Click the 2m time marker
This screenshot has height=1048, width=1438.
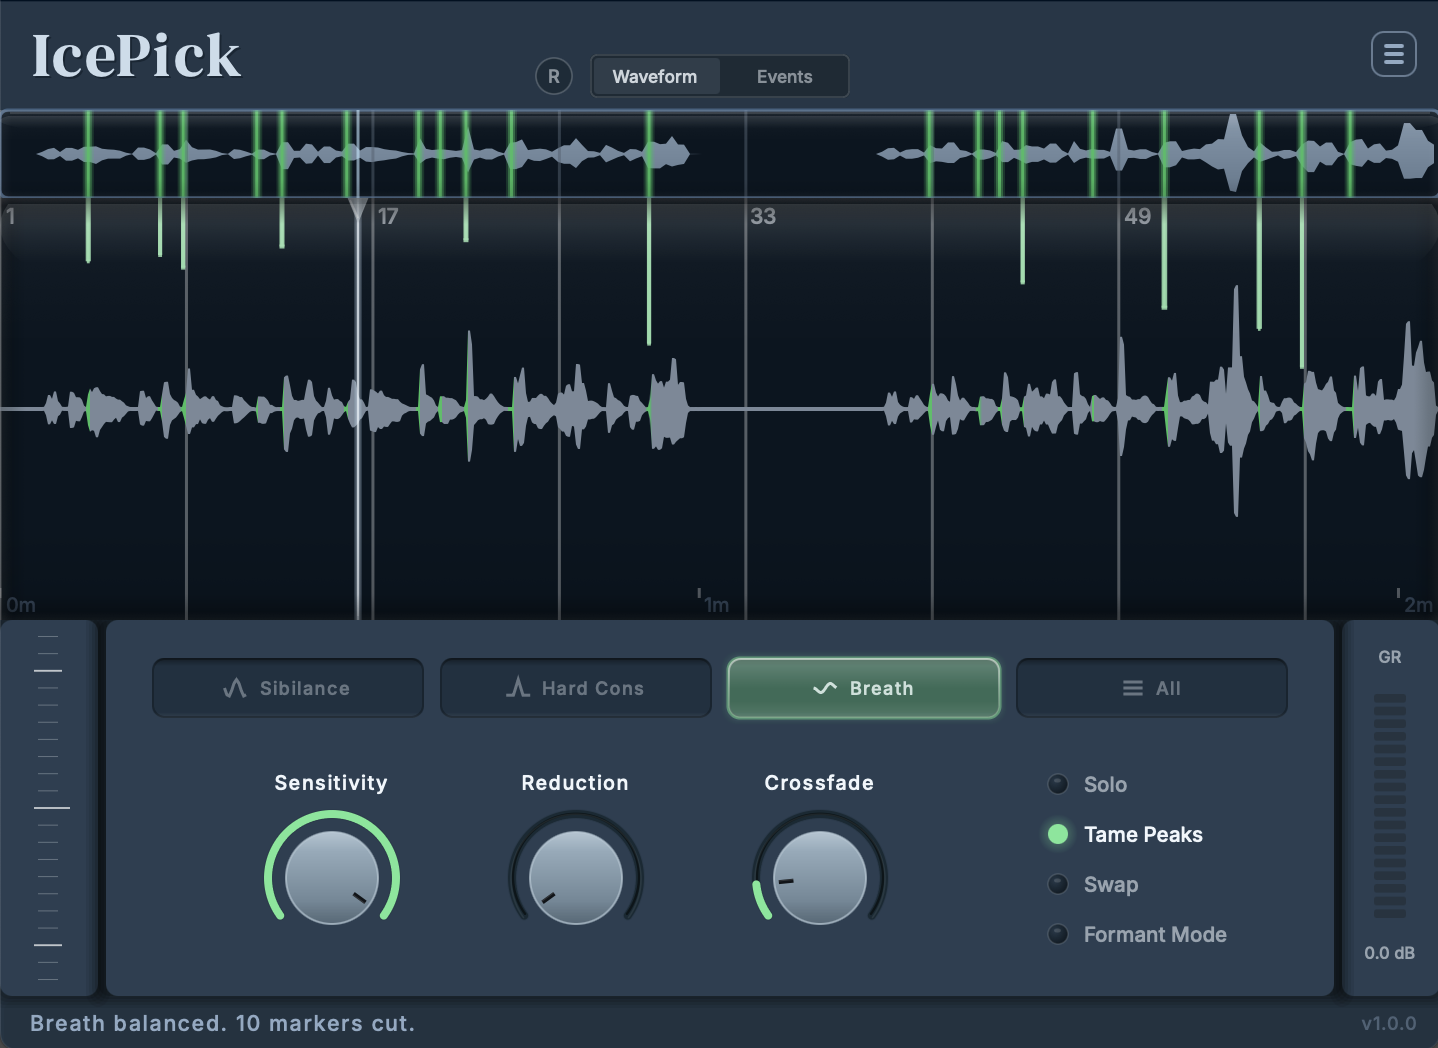1418,604
